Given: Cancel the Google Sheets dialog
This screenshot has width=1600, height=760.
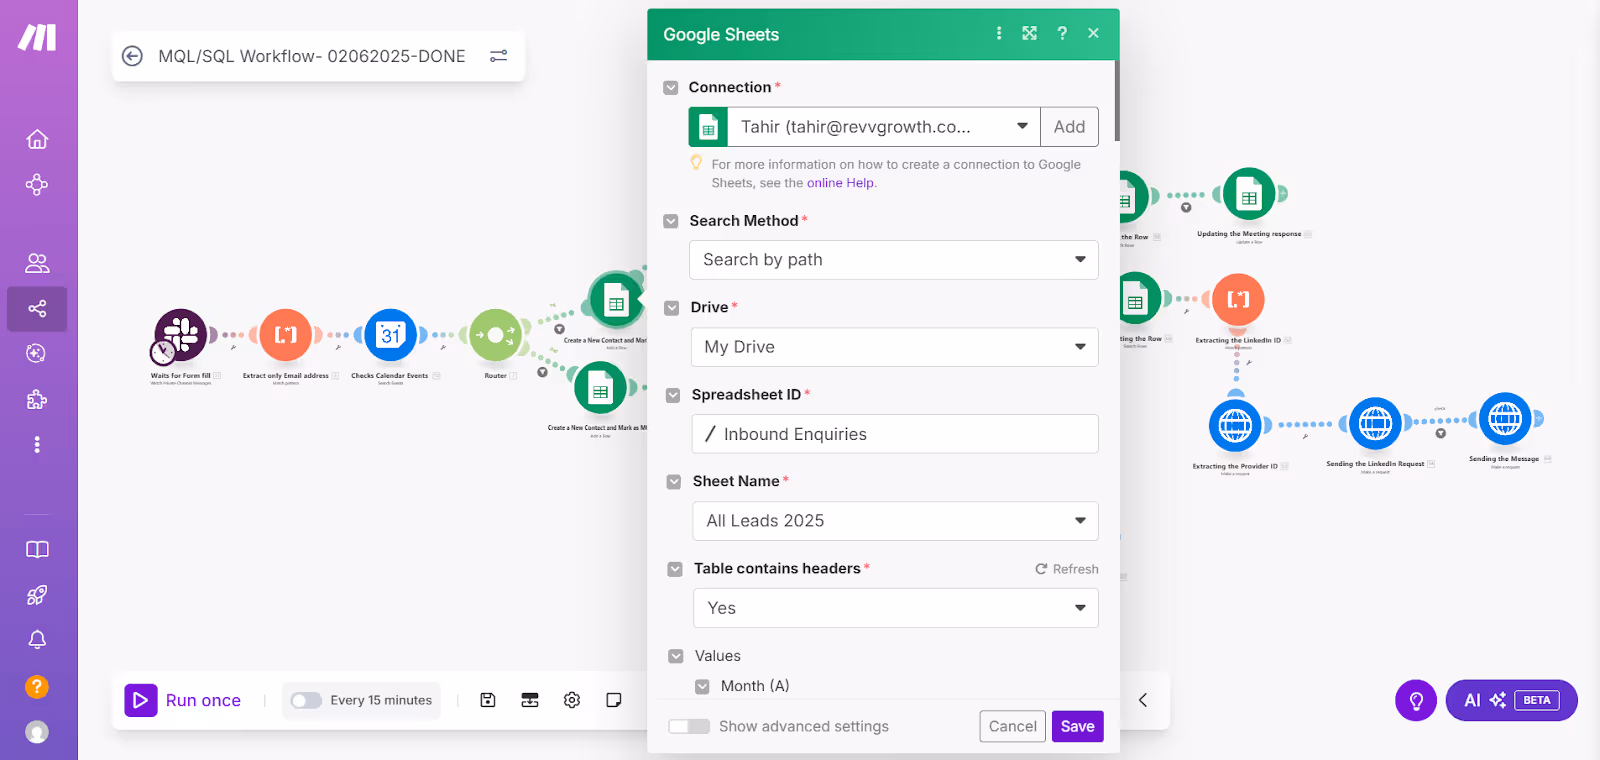Looking at the screenshot, I should point(1013,726).
